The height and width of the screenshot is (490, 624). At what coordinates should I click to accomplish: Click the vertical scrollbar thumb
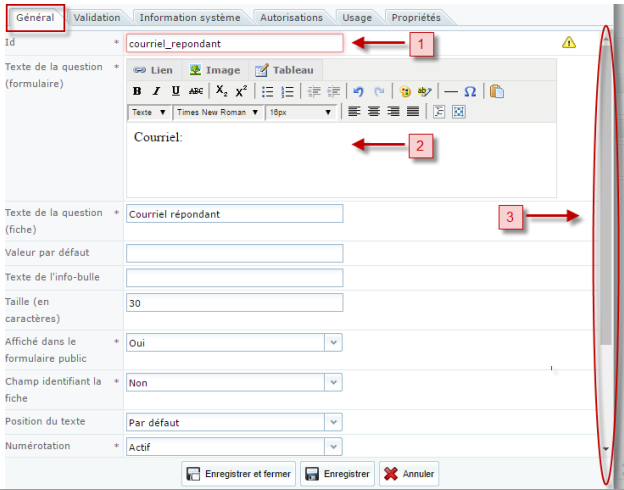pos(606,195)
